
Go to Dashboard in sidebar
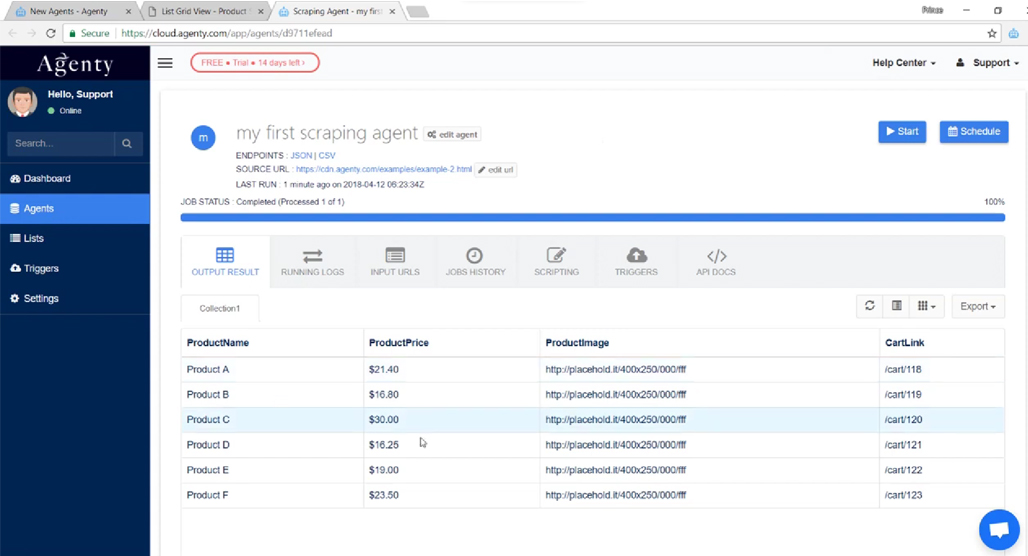point(75,178)
